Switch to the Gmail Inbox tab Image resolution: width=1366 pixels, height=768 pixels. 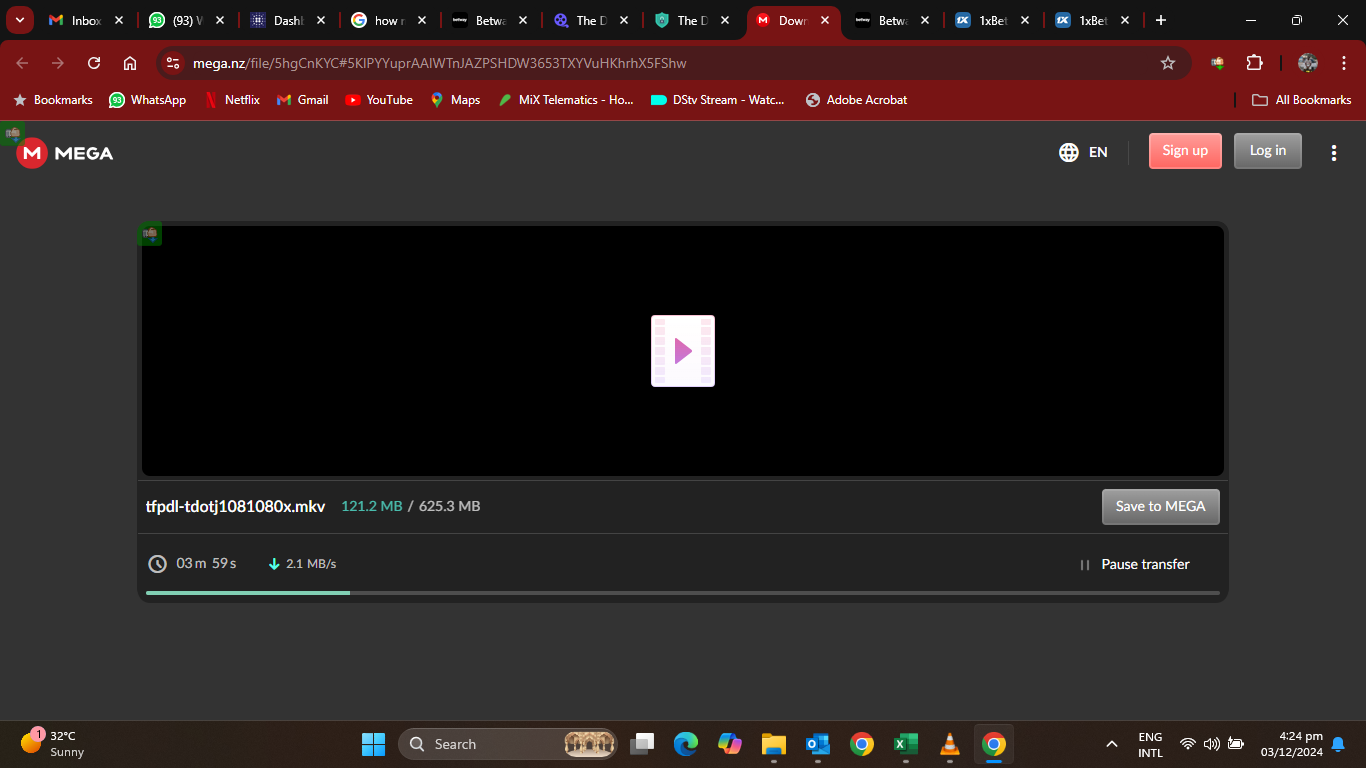(78, 20)
